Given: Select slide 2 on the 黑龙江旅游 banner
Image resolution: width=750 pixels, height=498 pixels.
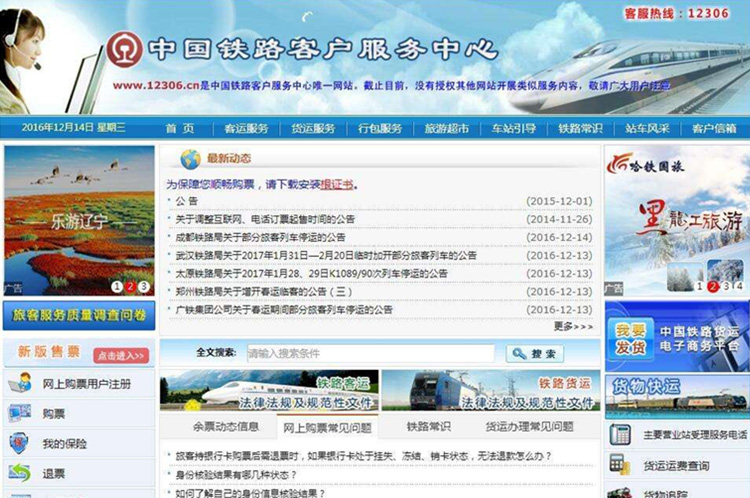Looking at the screenshot, I should [713, 286].
